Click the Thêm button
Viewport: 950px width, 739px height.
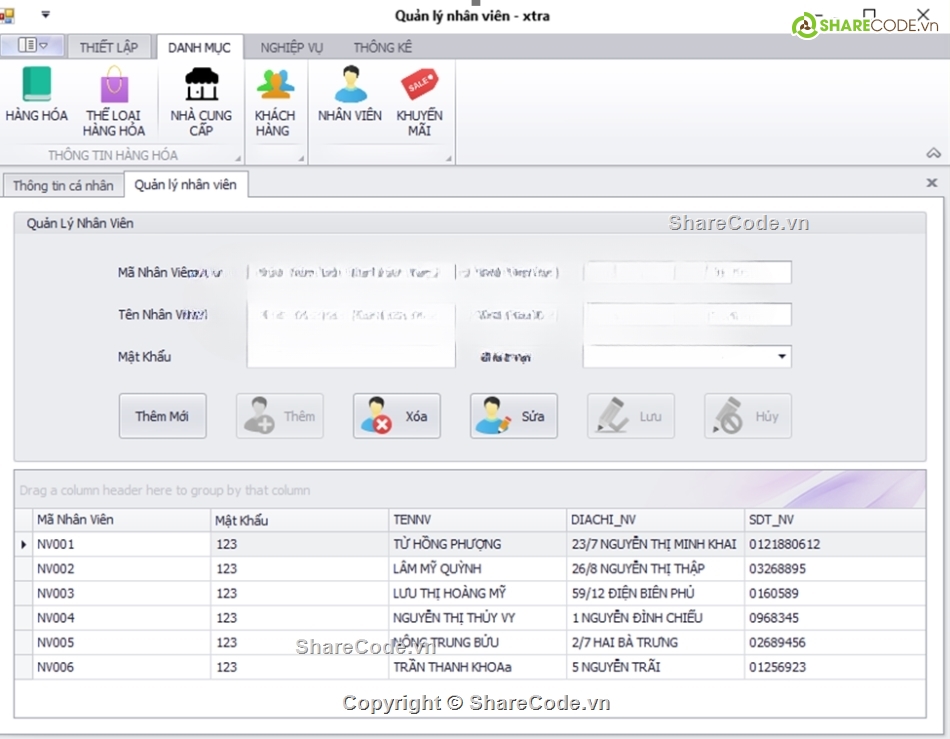[279, 416]
